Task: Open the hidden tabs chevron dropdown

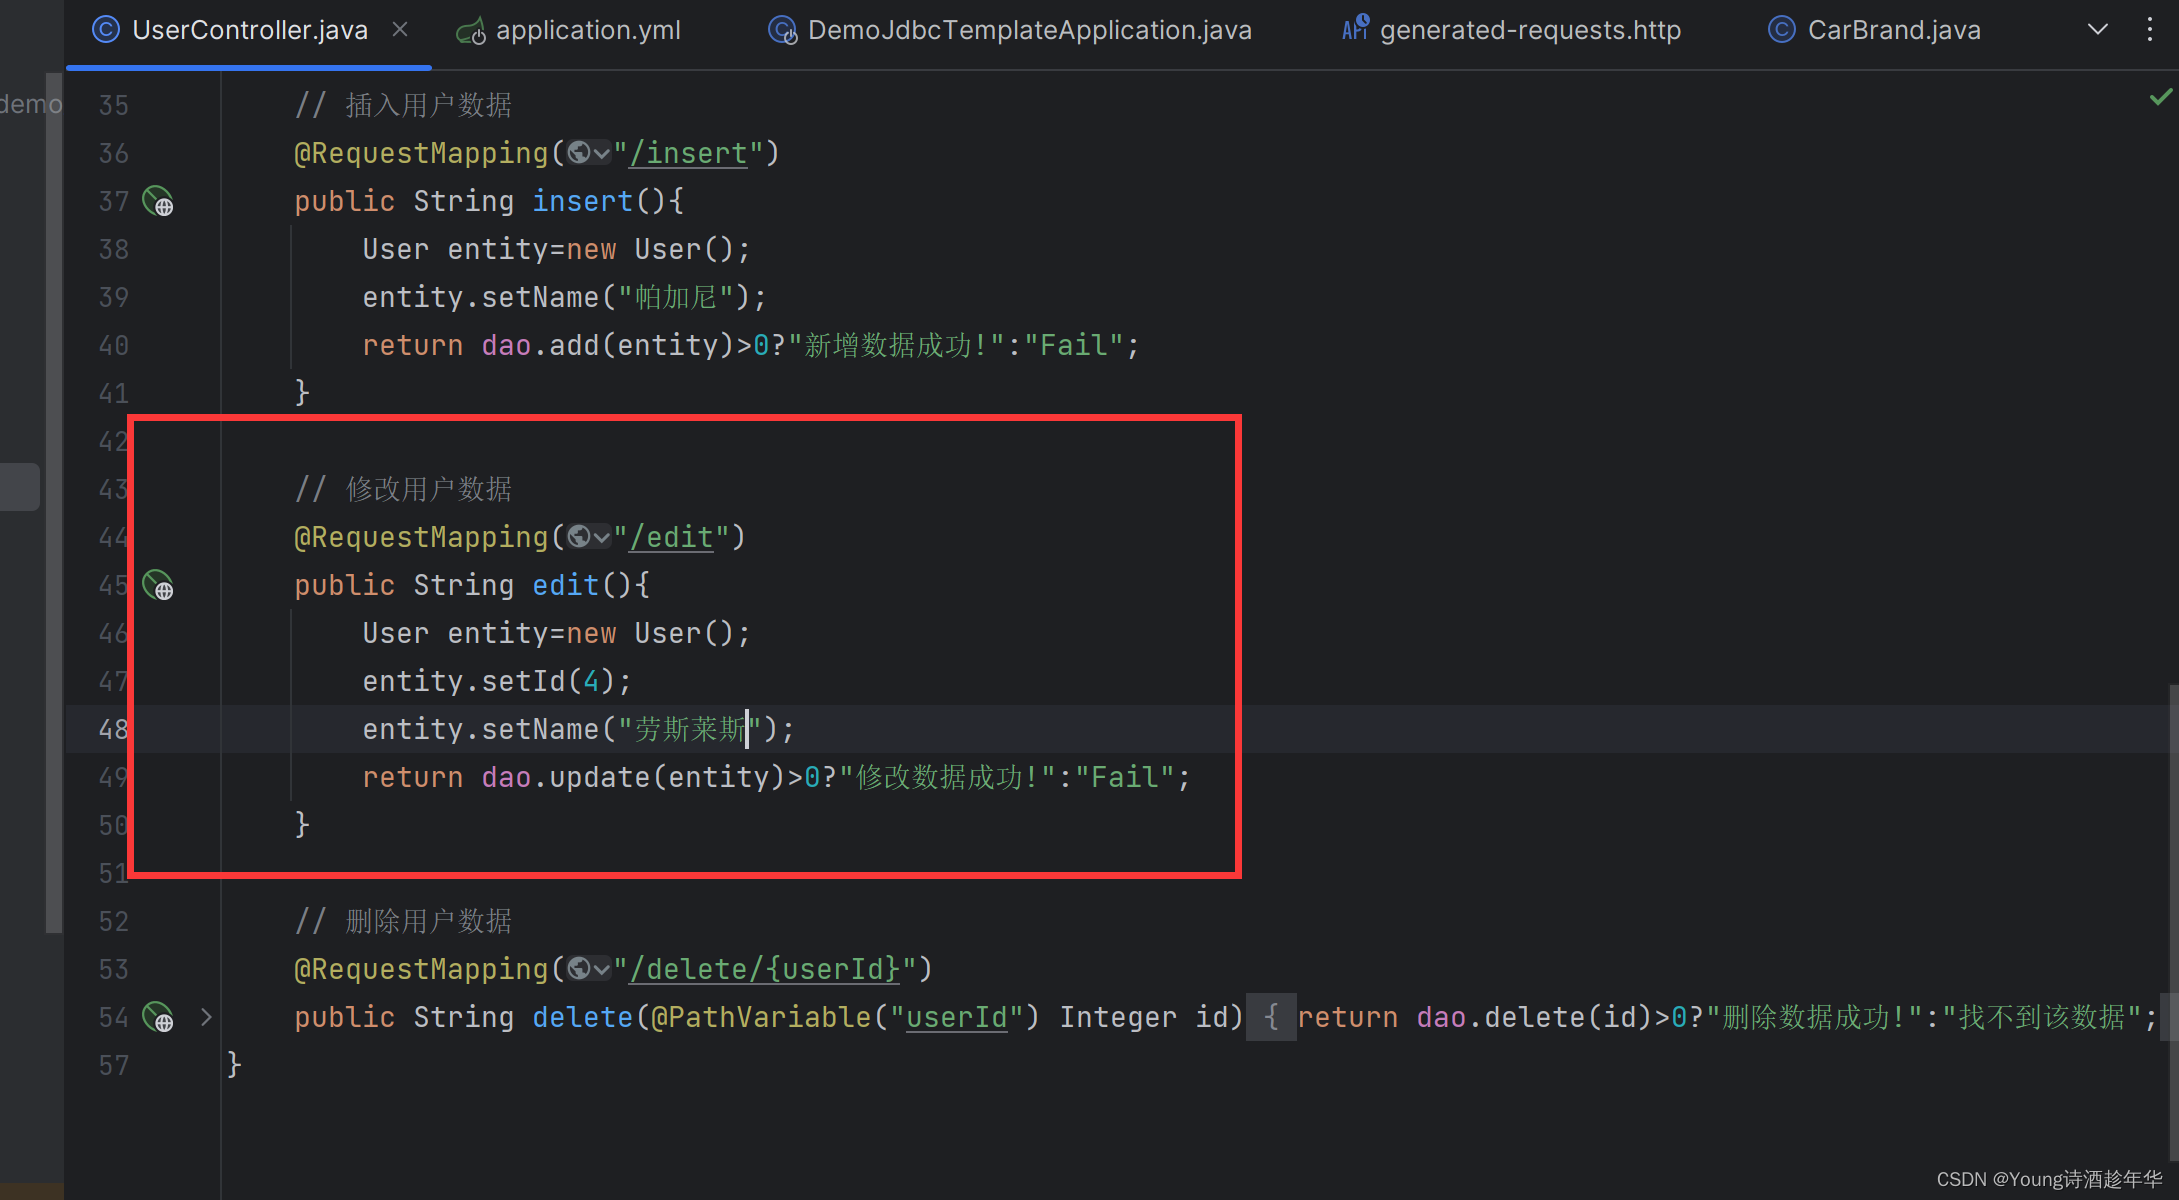Action: 2097,29
